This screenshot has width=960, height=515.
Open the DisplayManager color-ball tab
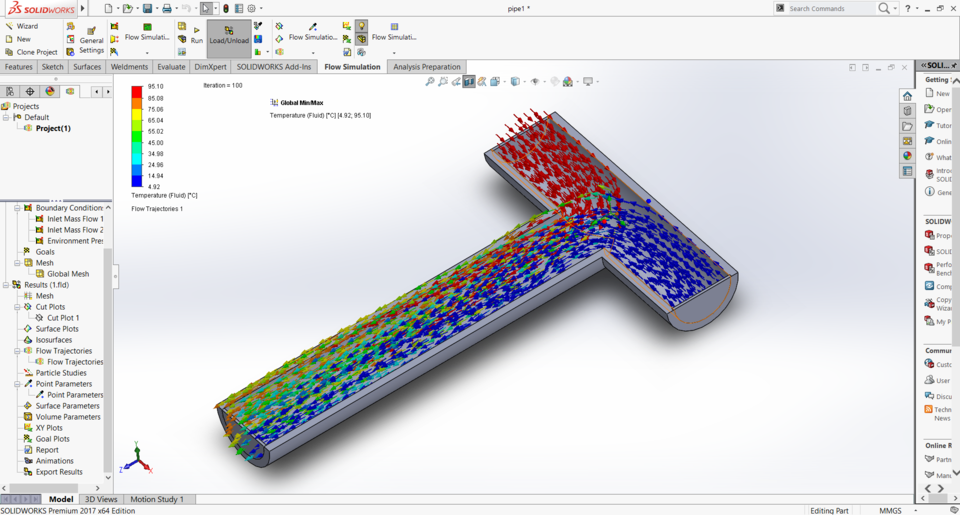pyautogui.click(x=50, y=91)
